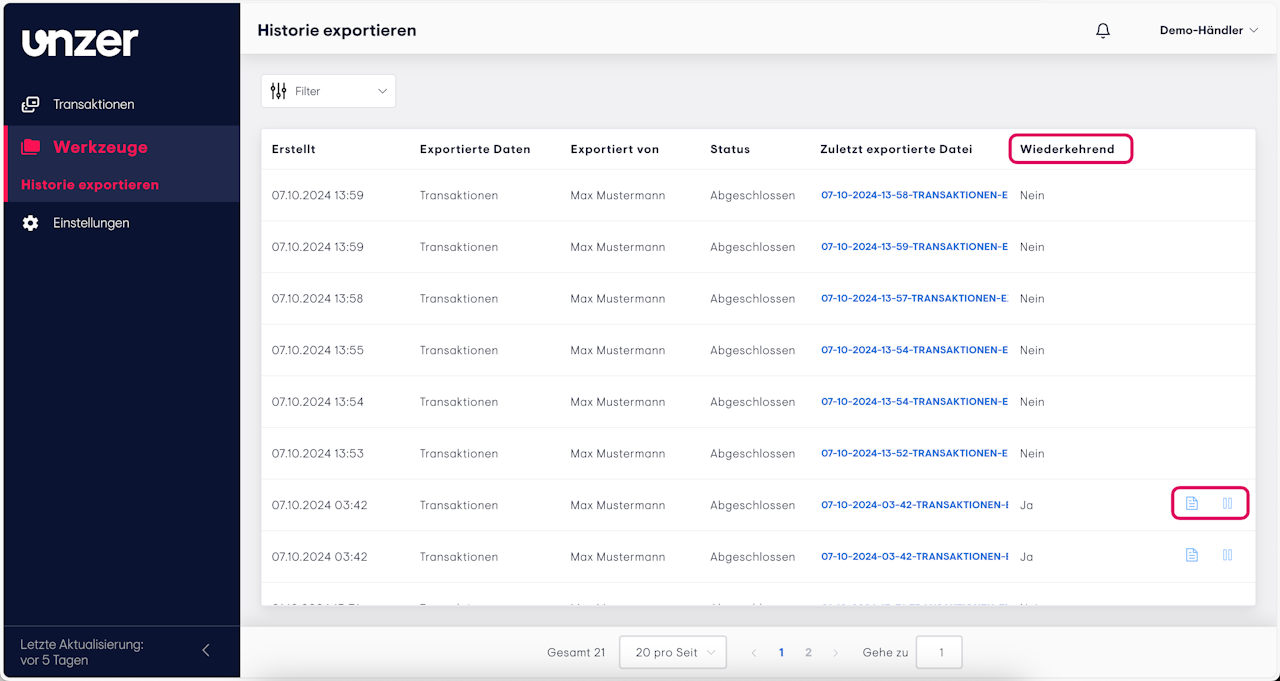Switch to page 2 of results
Screen dimensions: 1280x681
[808, 653]
